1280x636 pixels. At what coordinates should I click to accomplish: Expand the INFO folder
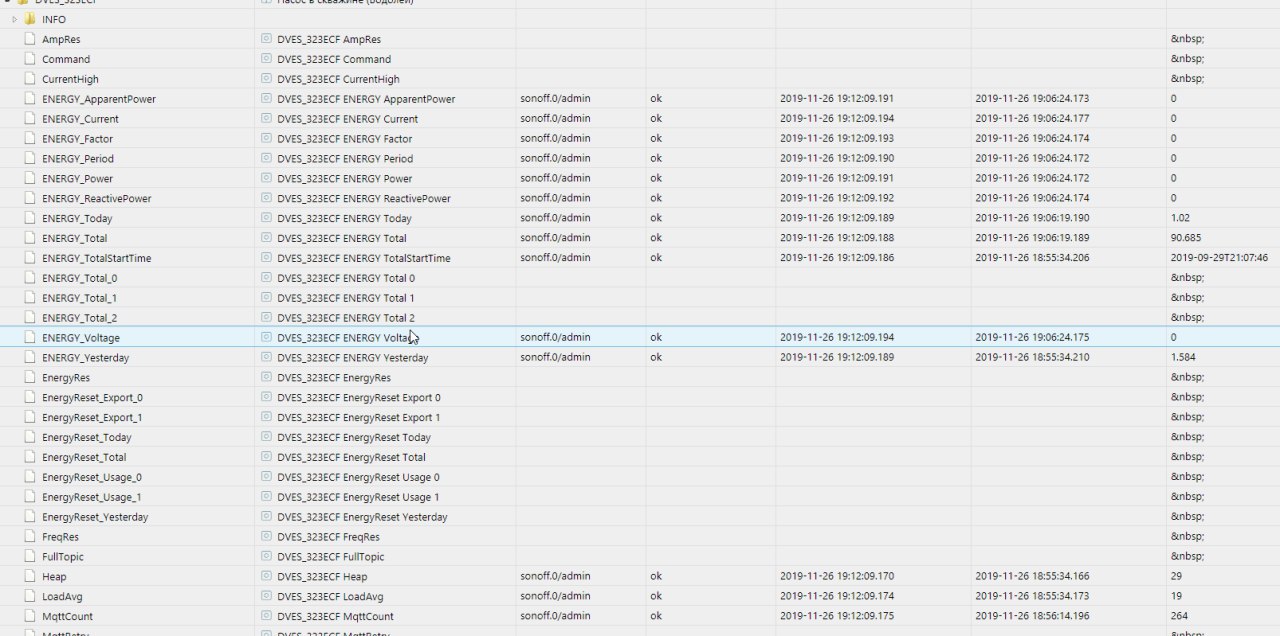point(15,19)
